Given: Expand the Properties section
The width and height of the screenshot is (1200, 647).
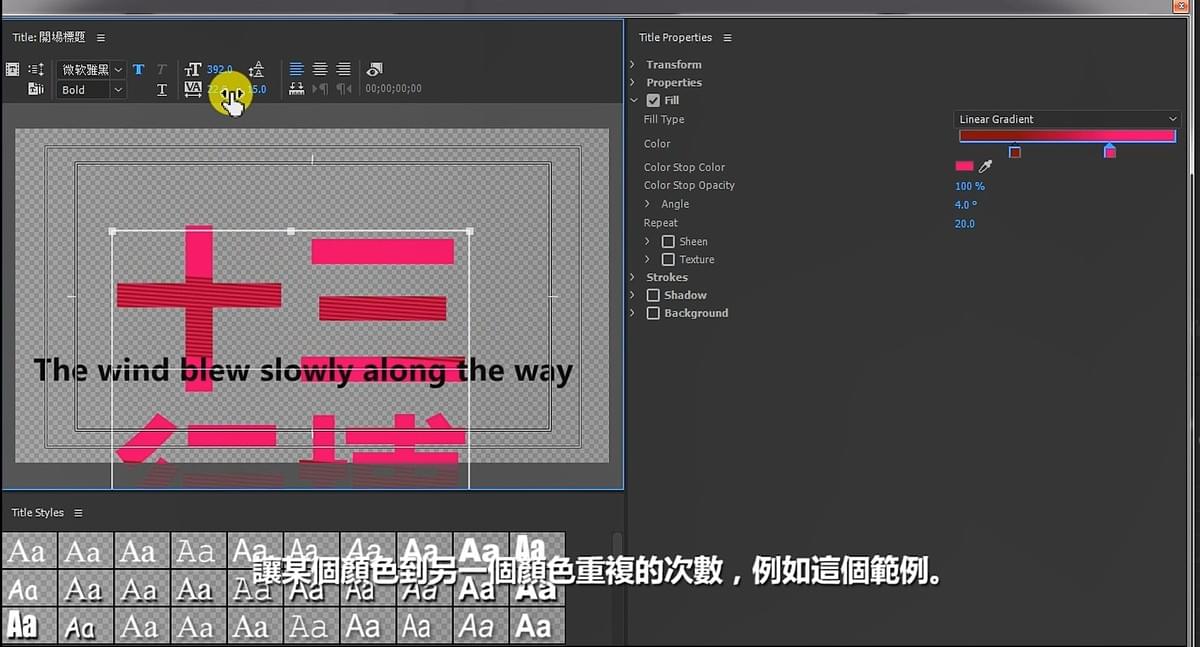Looking at the screenshot, I should point(633,83).
